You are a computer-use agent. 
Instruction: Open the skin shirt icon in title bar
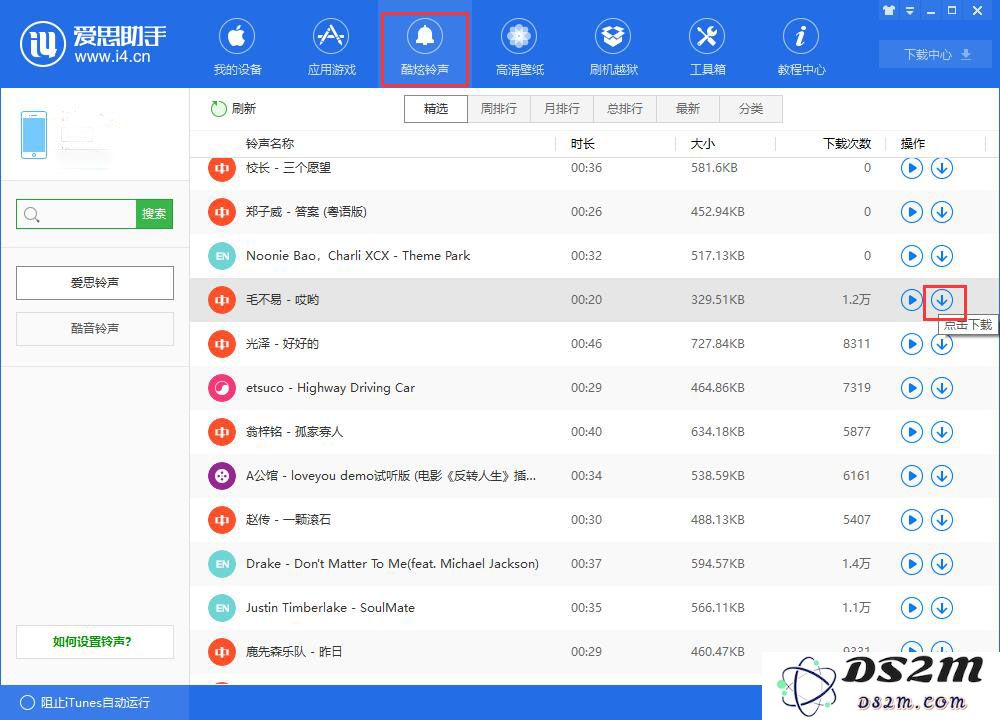pyautogui.click(x=889, y=10)
